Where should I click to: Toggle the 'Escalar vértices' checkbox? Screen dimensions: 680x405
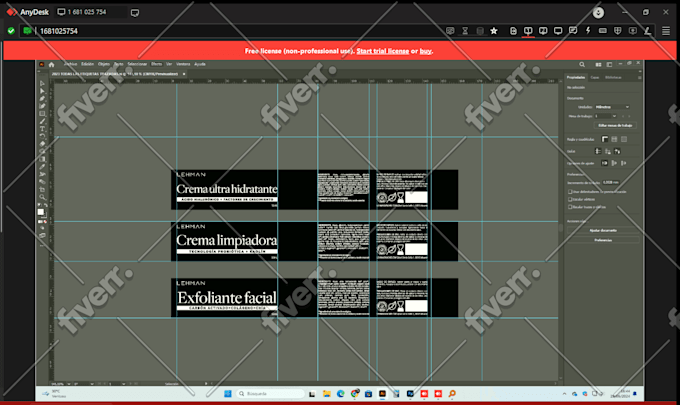click(x=570, y=199)
